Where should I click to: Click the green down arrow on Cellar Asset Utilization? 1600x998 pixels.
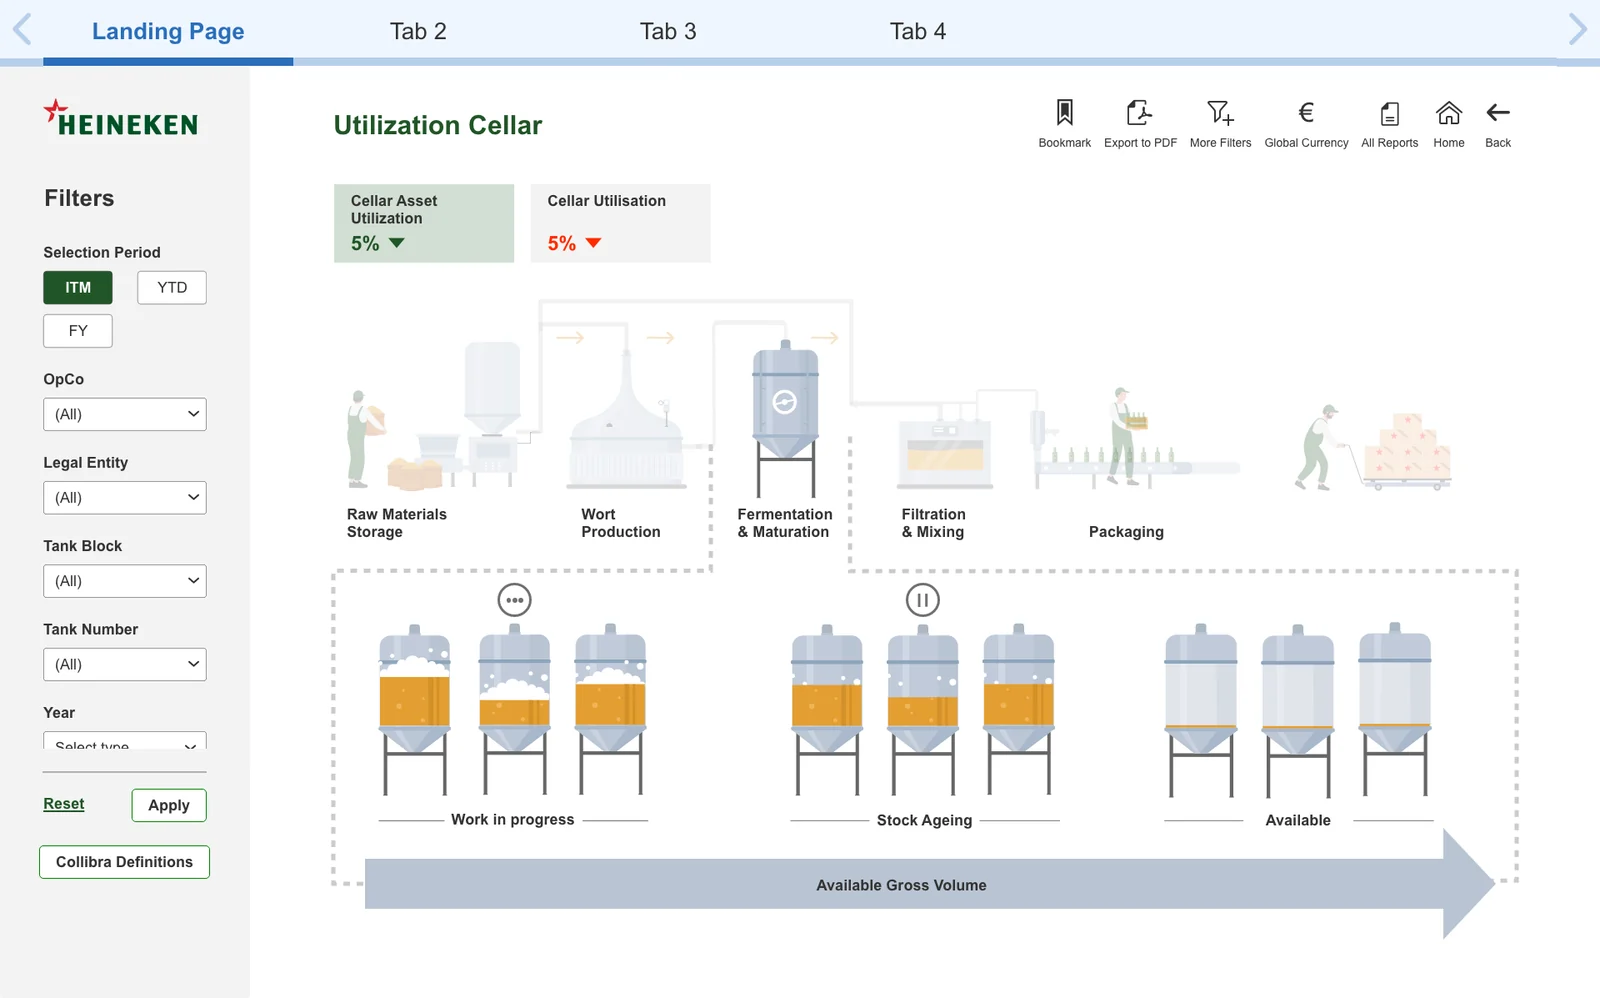point(396,243)
